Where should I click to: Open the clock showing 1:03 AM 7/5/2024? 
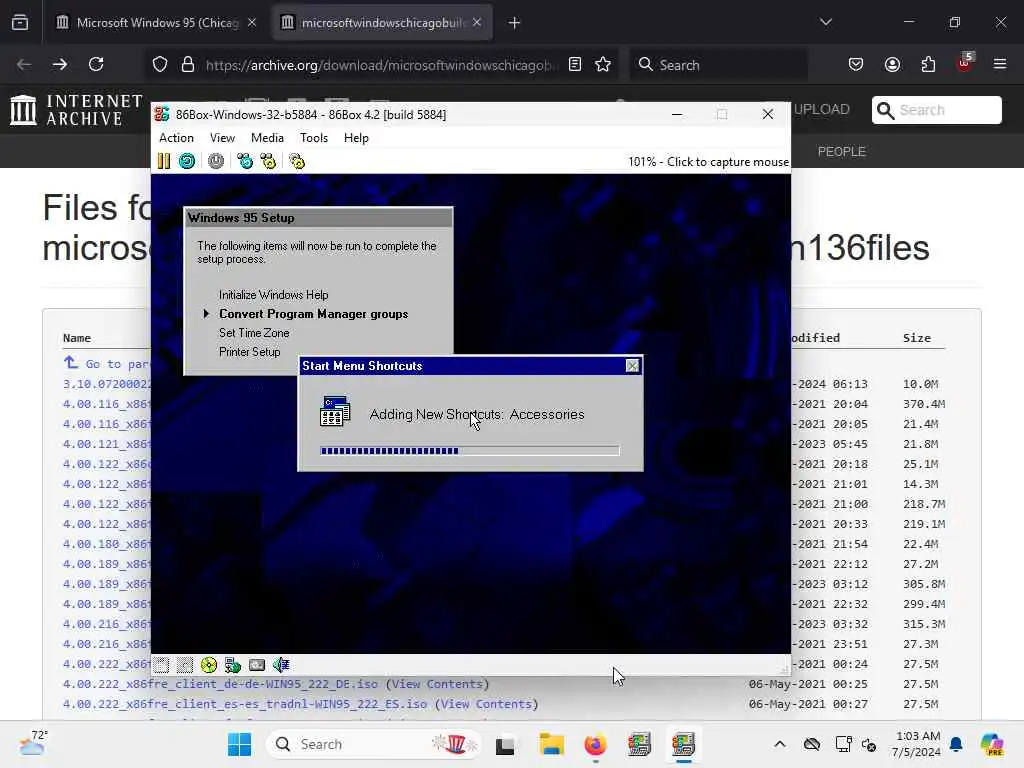point(917,744)
